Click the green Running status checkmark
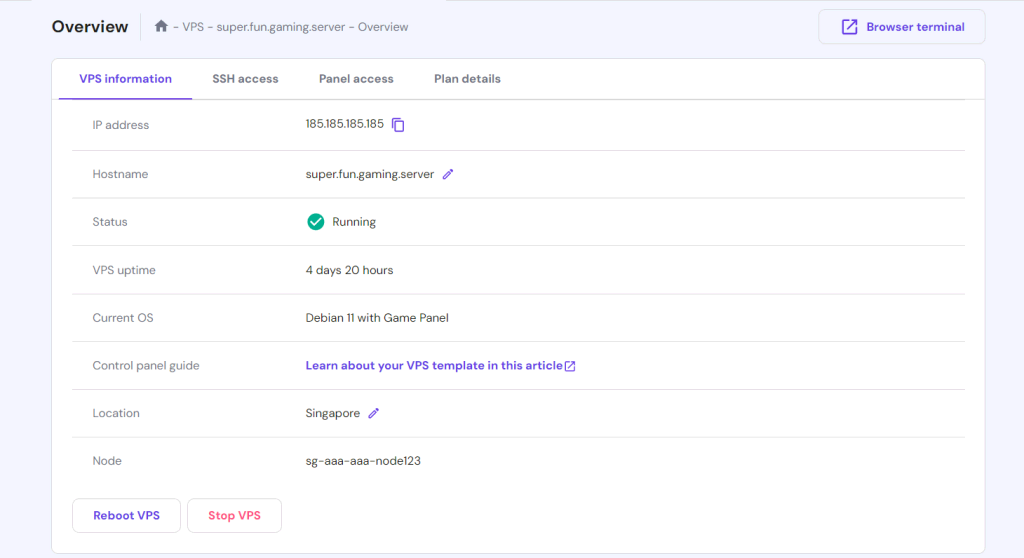The height and width of the screenshot is (558, 1024). click(316, 222)
